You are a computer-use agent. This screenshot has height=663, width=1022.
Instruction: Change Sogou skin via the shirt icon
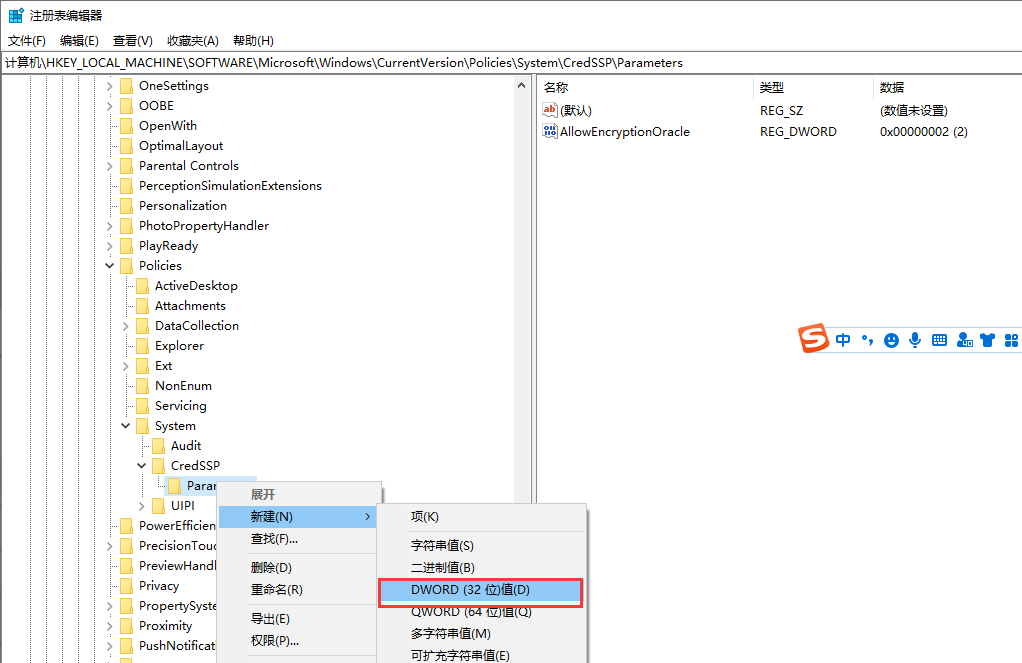pos(987,340)
